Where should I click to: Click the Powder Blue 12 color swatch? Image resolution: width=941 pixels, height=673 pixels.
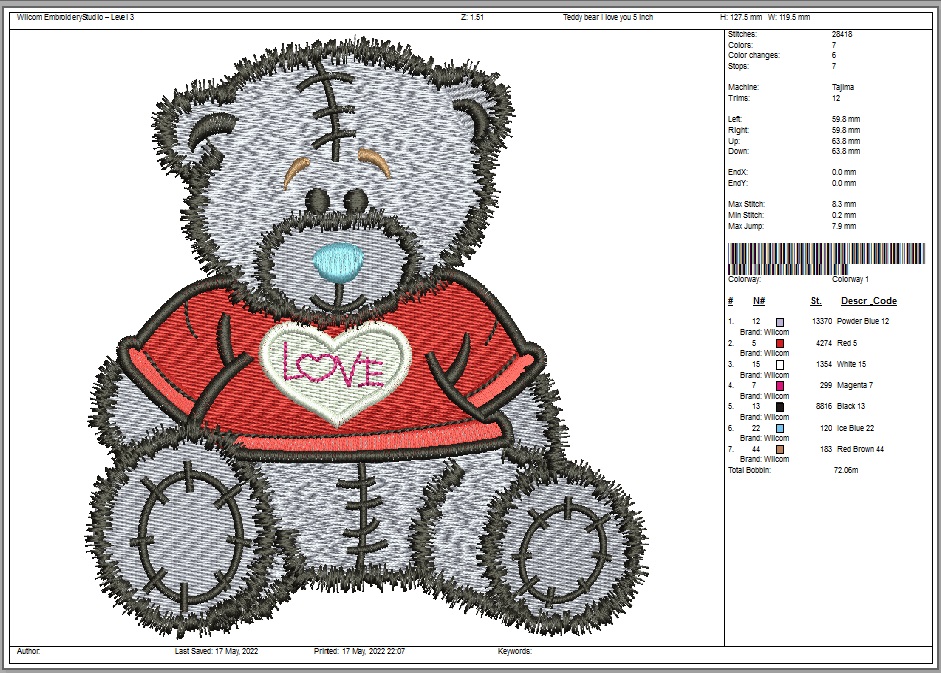coord(780,322)
